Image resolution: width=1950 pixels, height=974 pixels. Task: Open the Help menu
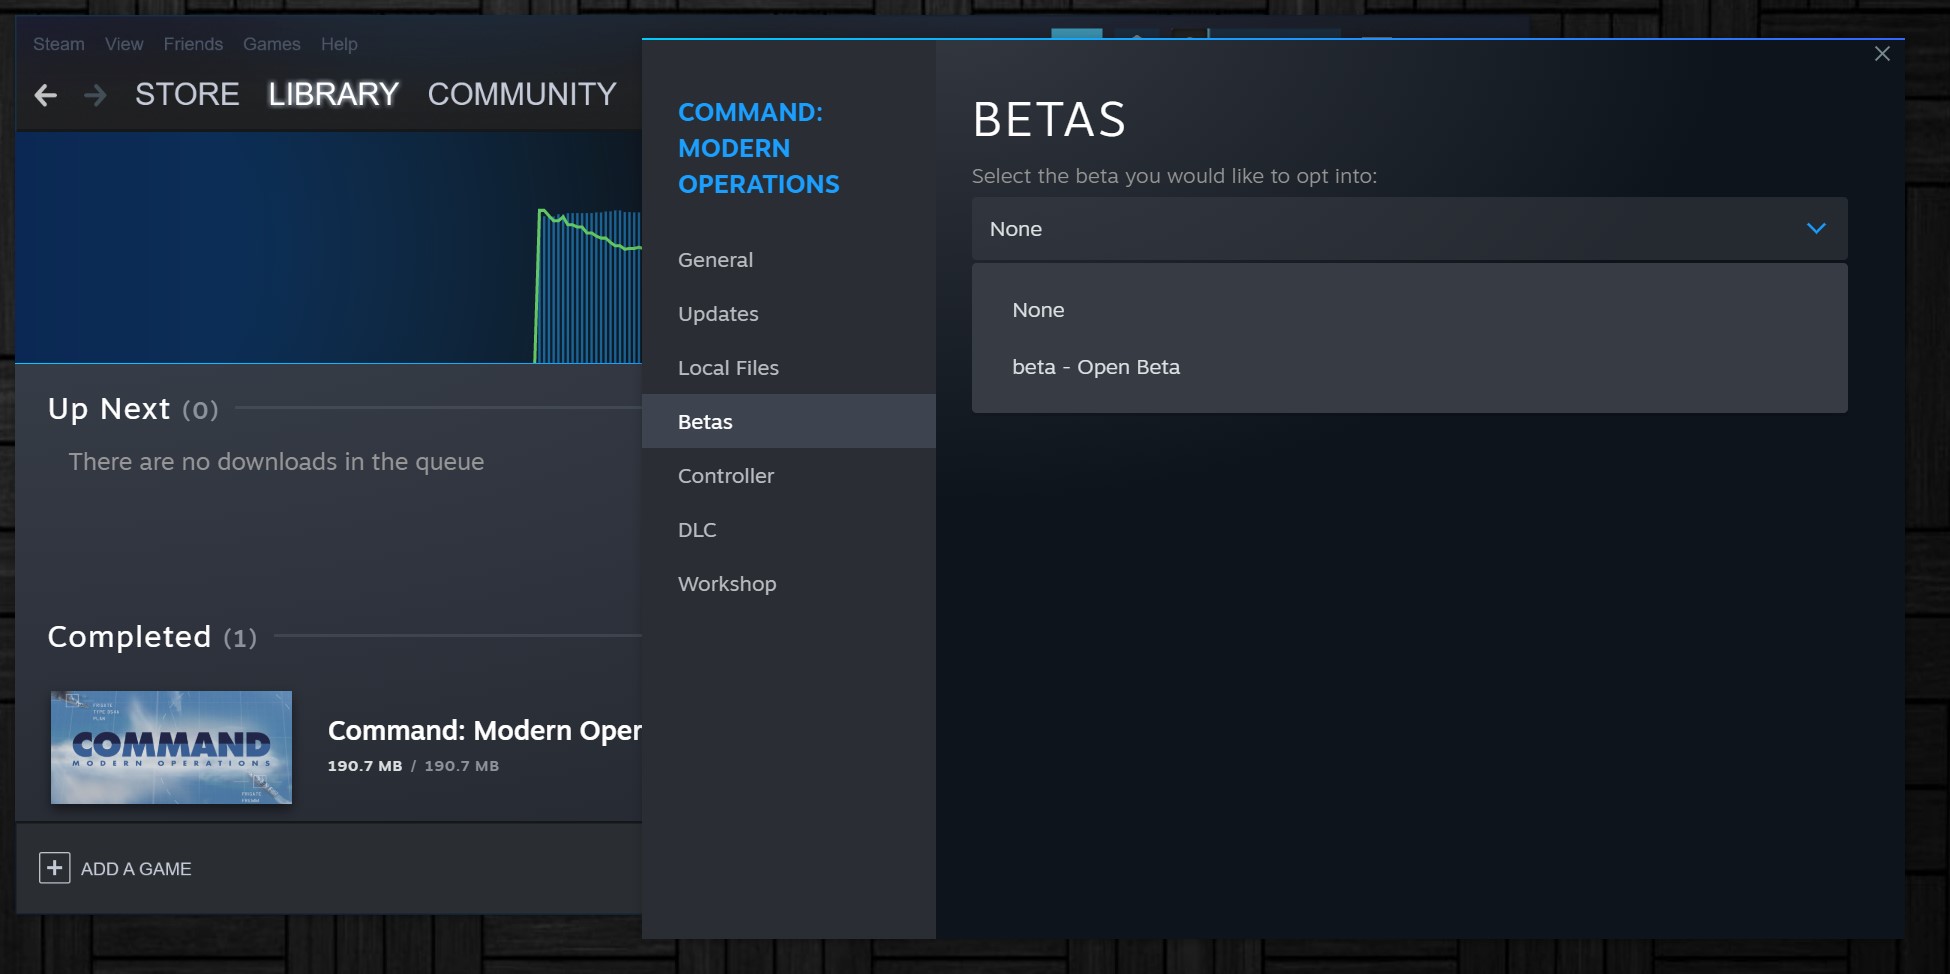(x=339, y=44)
